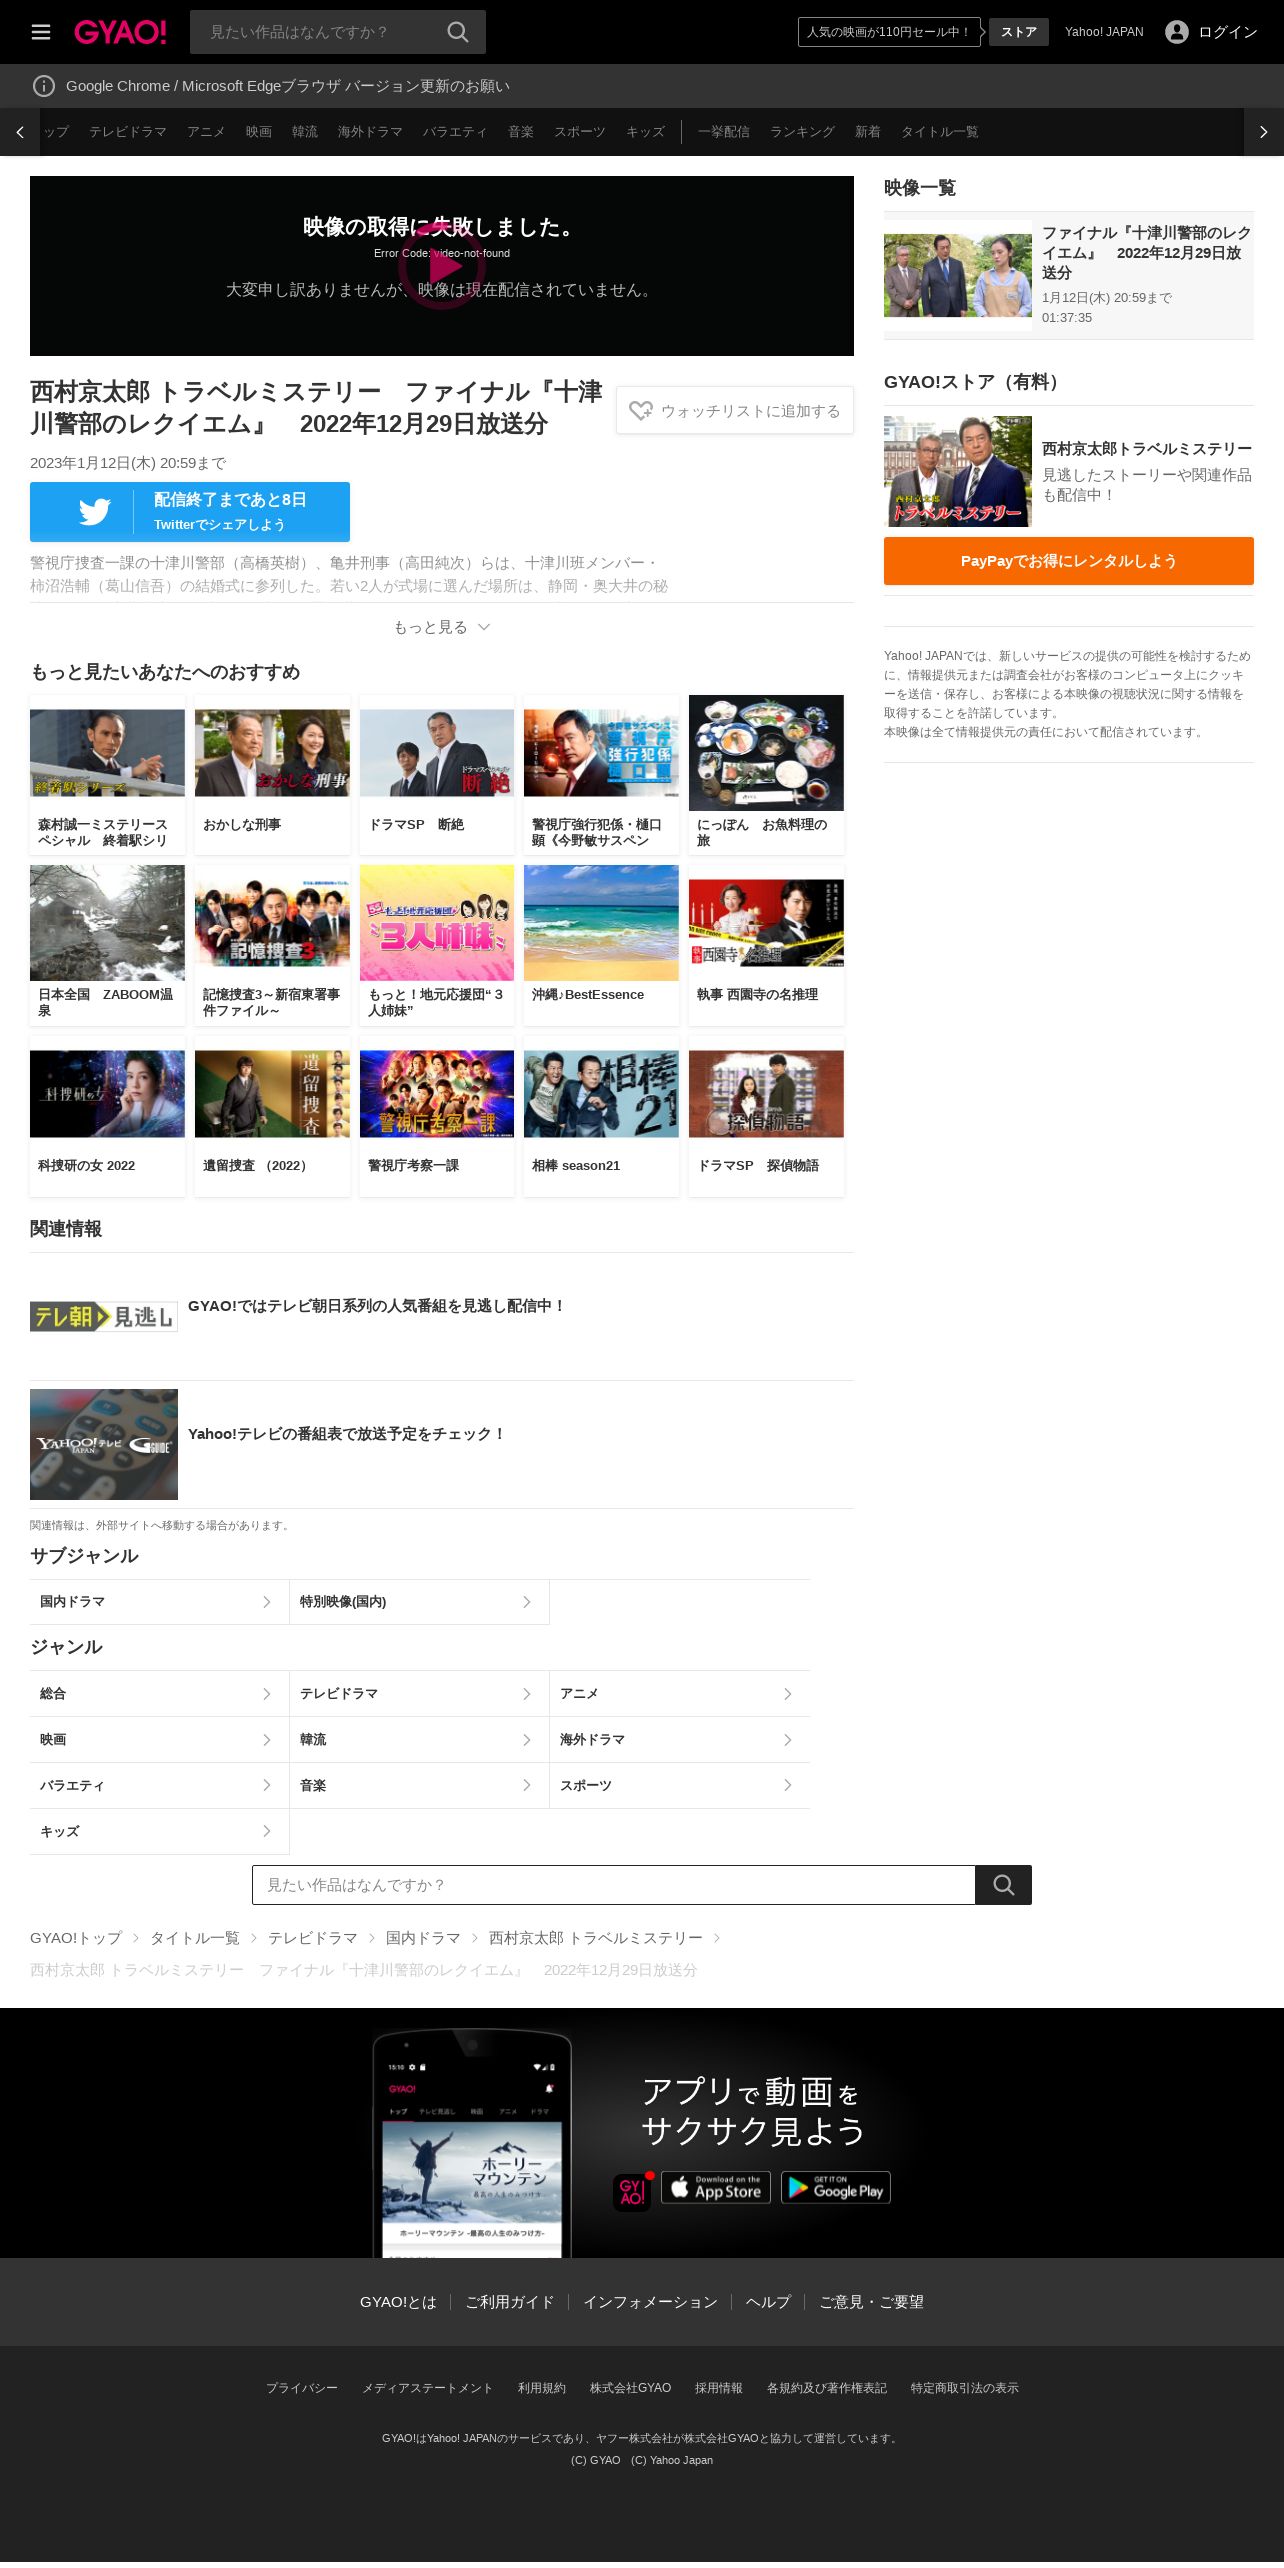Click Yahoo!テレビの番組表で放送予定をチェック link
1284x2568 pixels.
tap(347, 1434)
